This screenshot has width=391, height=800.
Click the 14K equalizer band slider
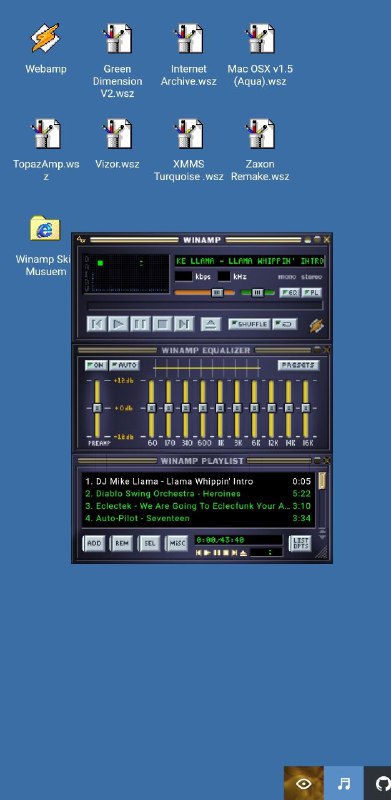(x=289, y=408)
